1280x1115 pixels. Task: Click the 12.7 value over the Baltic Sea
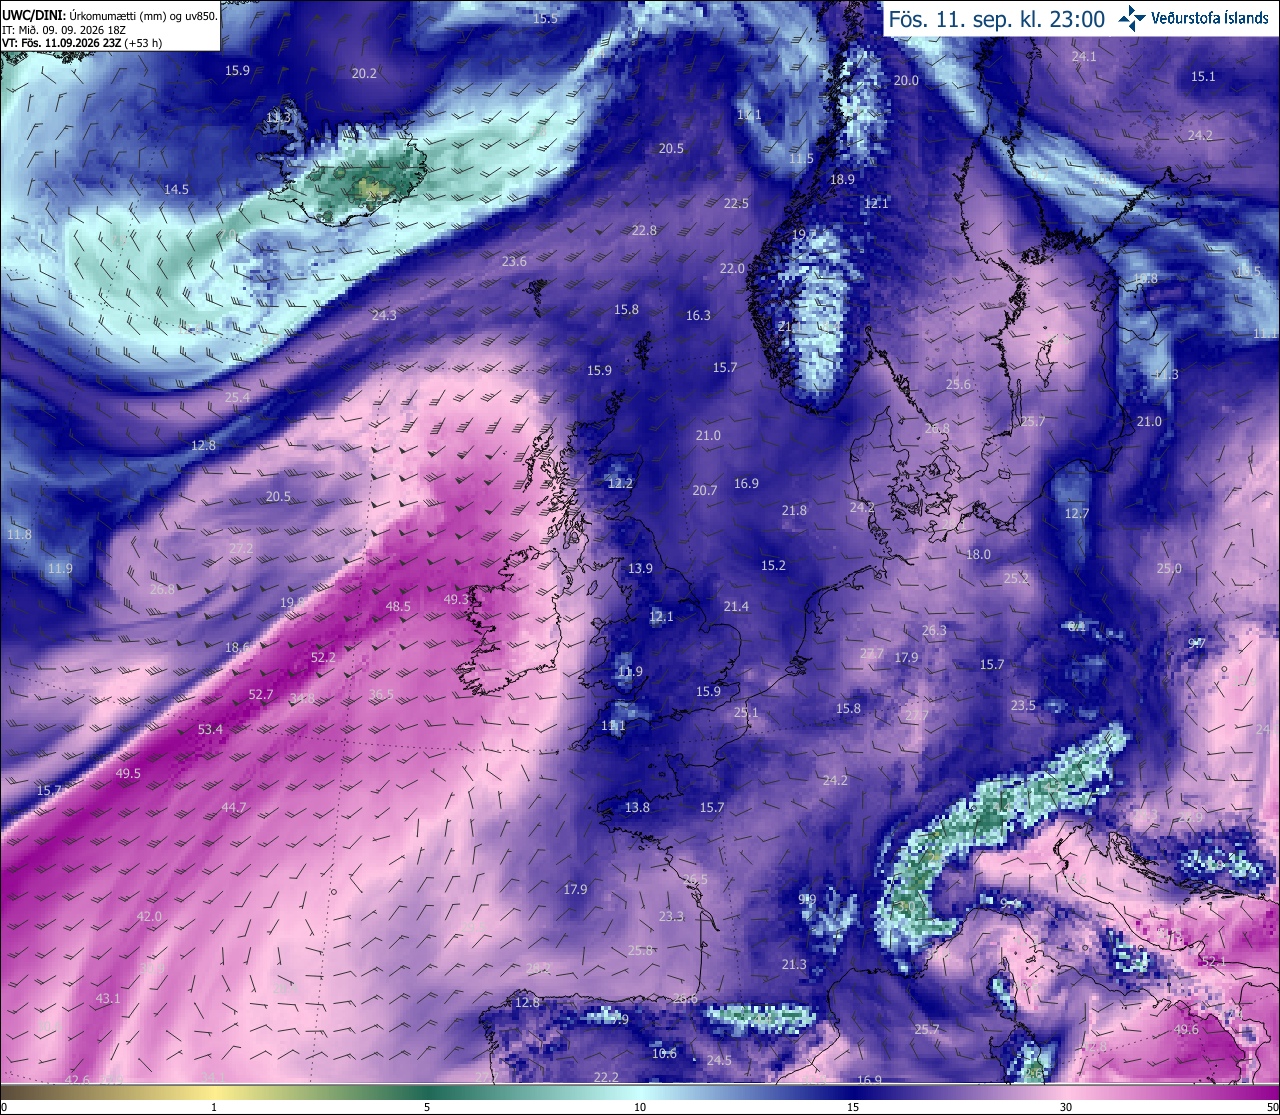tap(1076, 513)
